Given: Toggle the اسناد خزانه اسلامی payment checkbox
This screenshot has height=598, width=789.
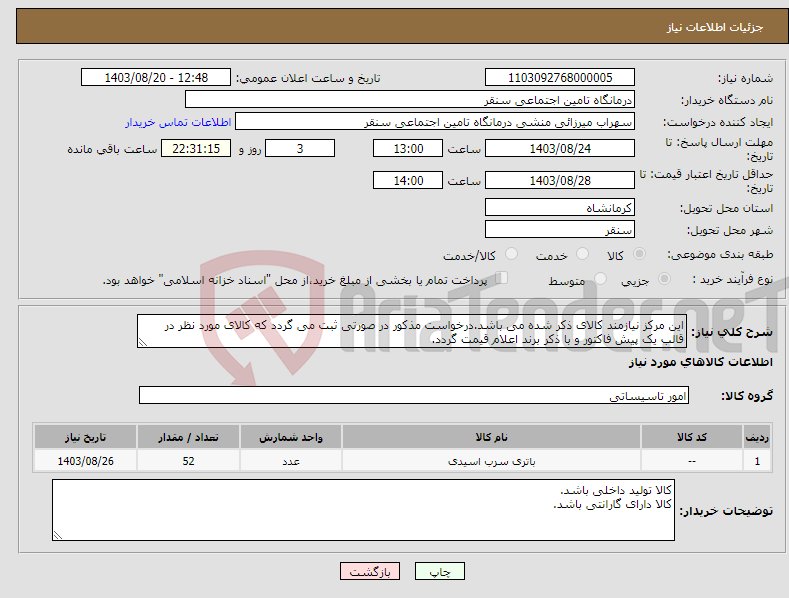Looking at the screenshot, I should click(501, 278).
